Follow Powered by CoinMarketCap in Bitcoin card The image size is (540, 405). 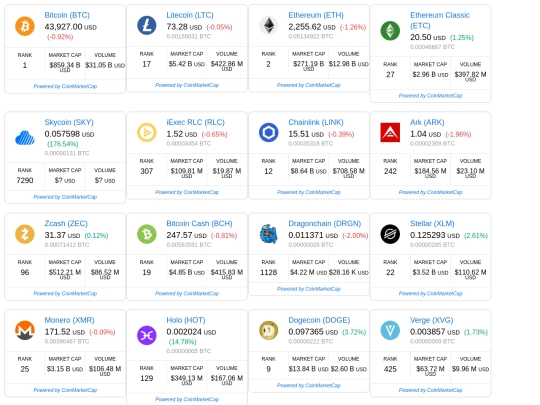65,86
